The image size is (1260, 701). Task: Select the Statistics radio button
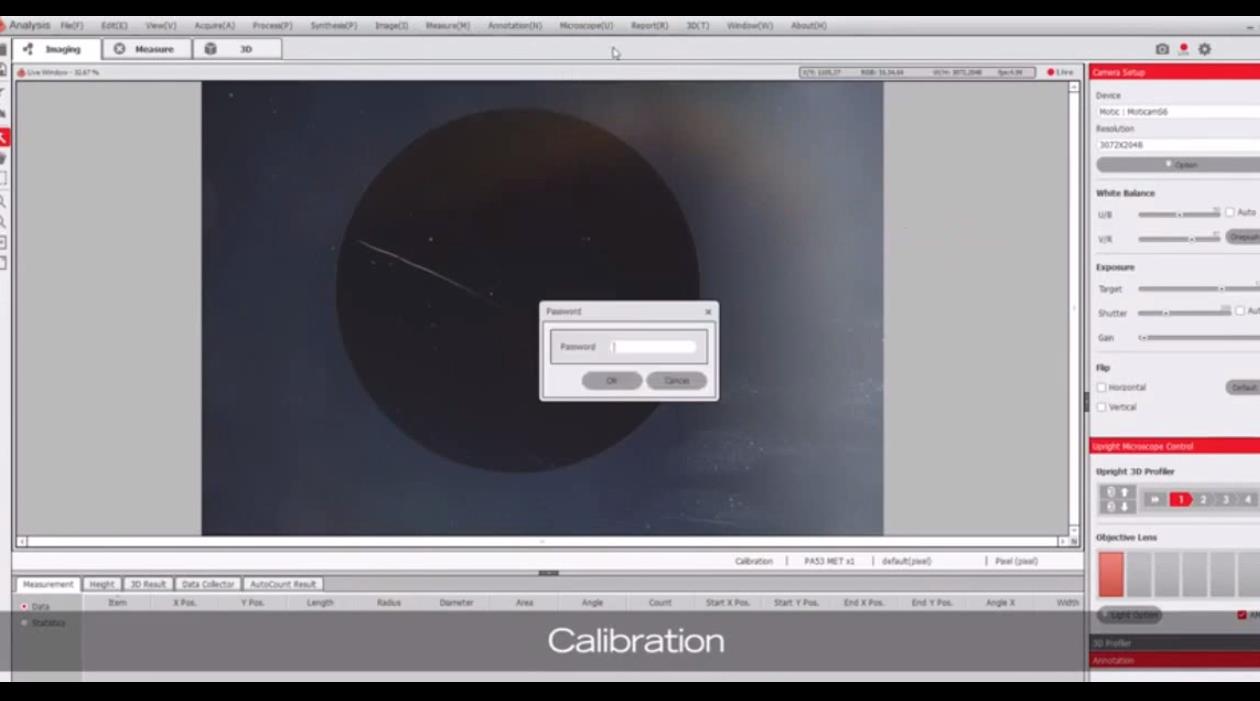click(25, 623)
